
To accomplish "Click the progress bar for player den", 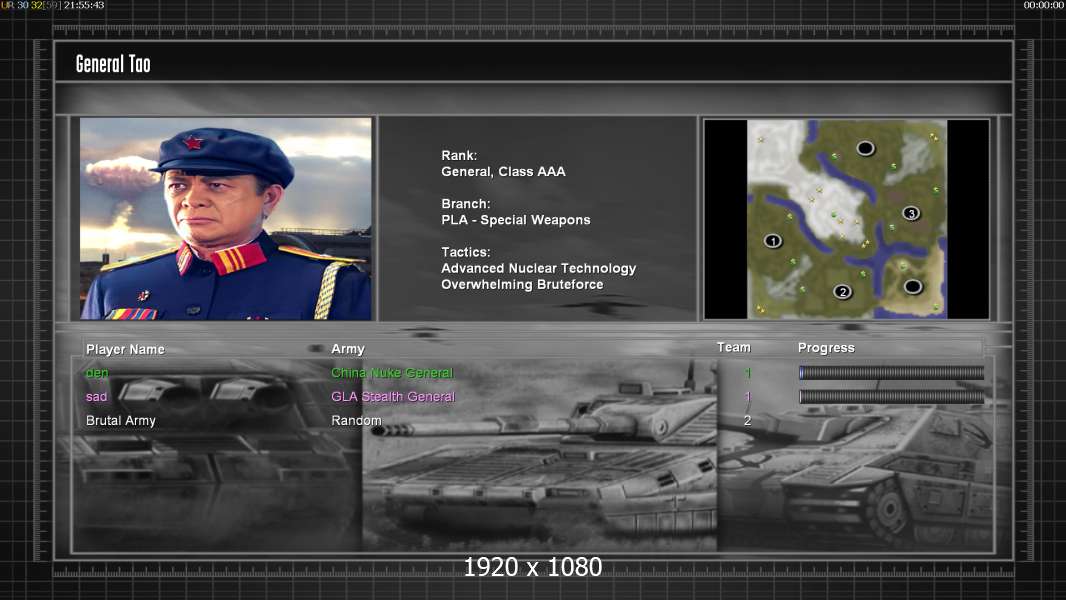I will [x=891, y=373].
